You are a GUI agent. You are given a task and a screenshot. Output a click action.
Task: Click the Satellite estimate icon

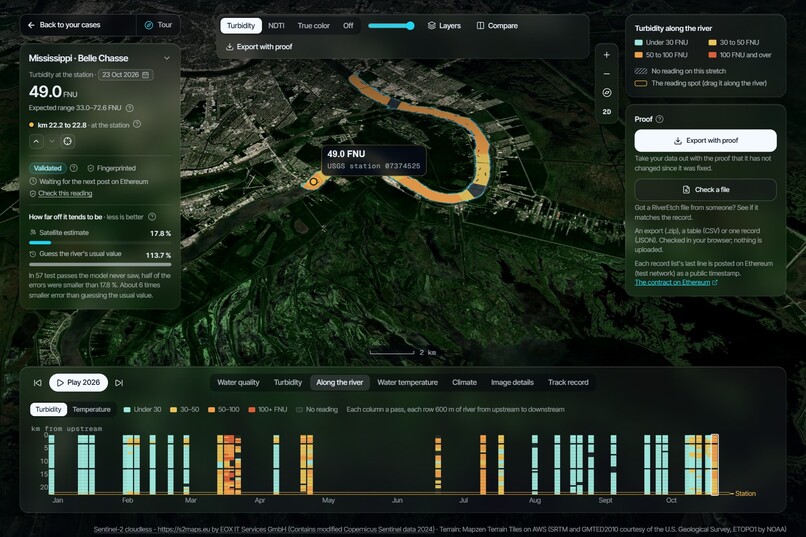[33, 233]
